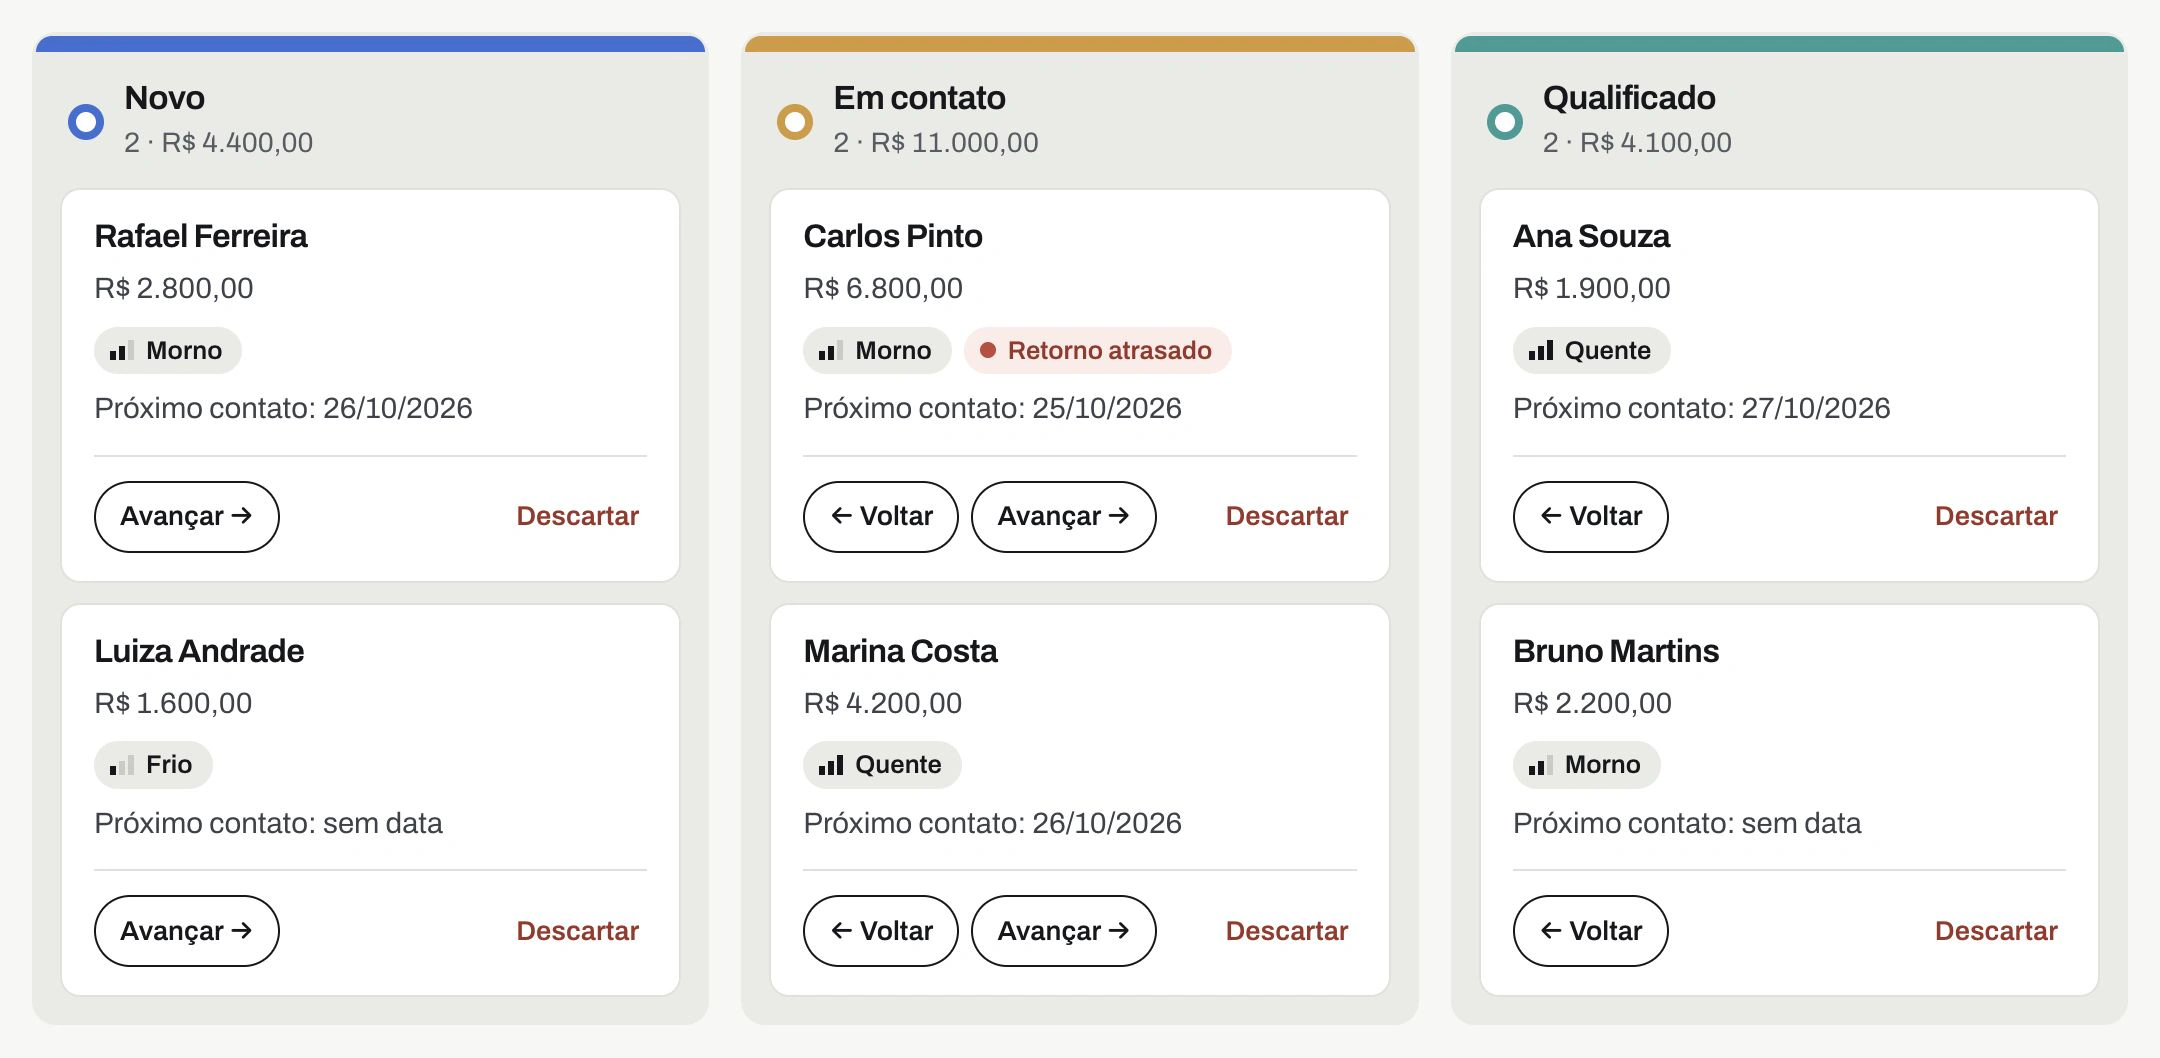Image resolution: width=2160 pixels, height=1058 pixels.
Task: Discard the Luiza Andrade lead
Action: pos(577,931)
